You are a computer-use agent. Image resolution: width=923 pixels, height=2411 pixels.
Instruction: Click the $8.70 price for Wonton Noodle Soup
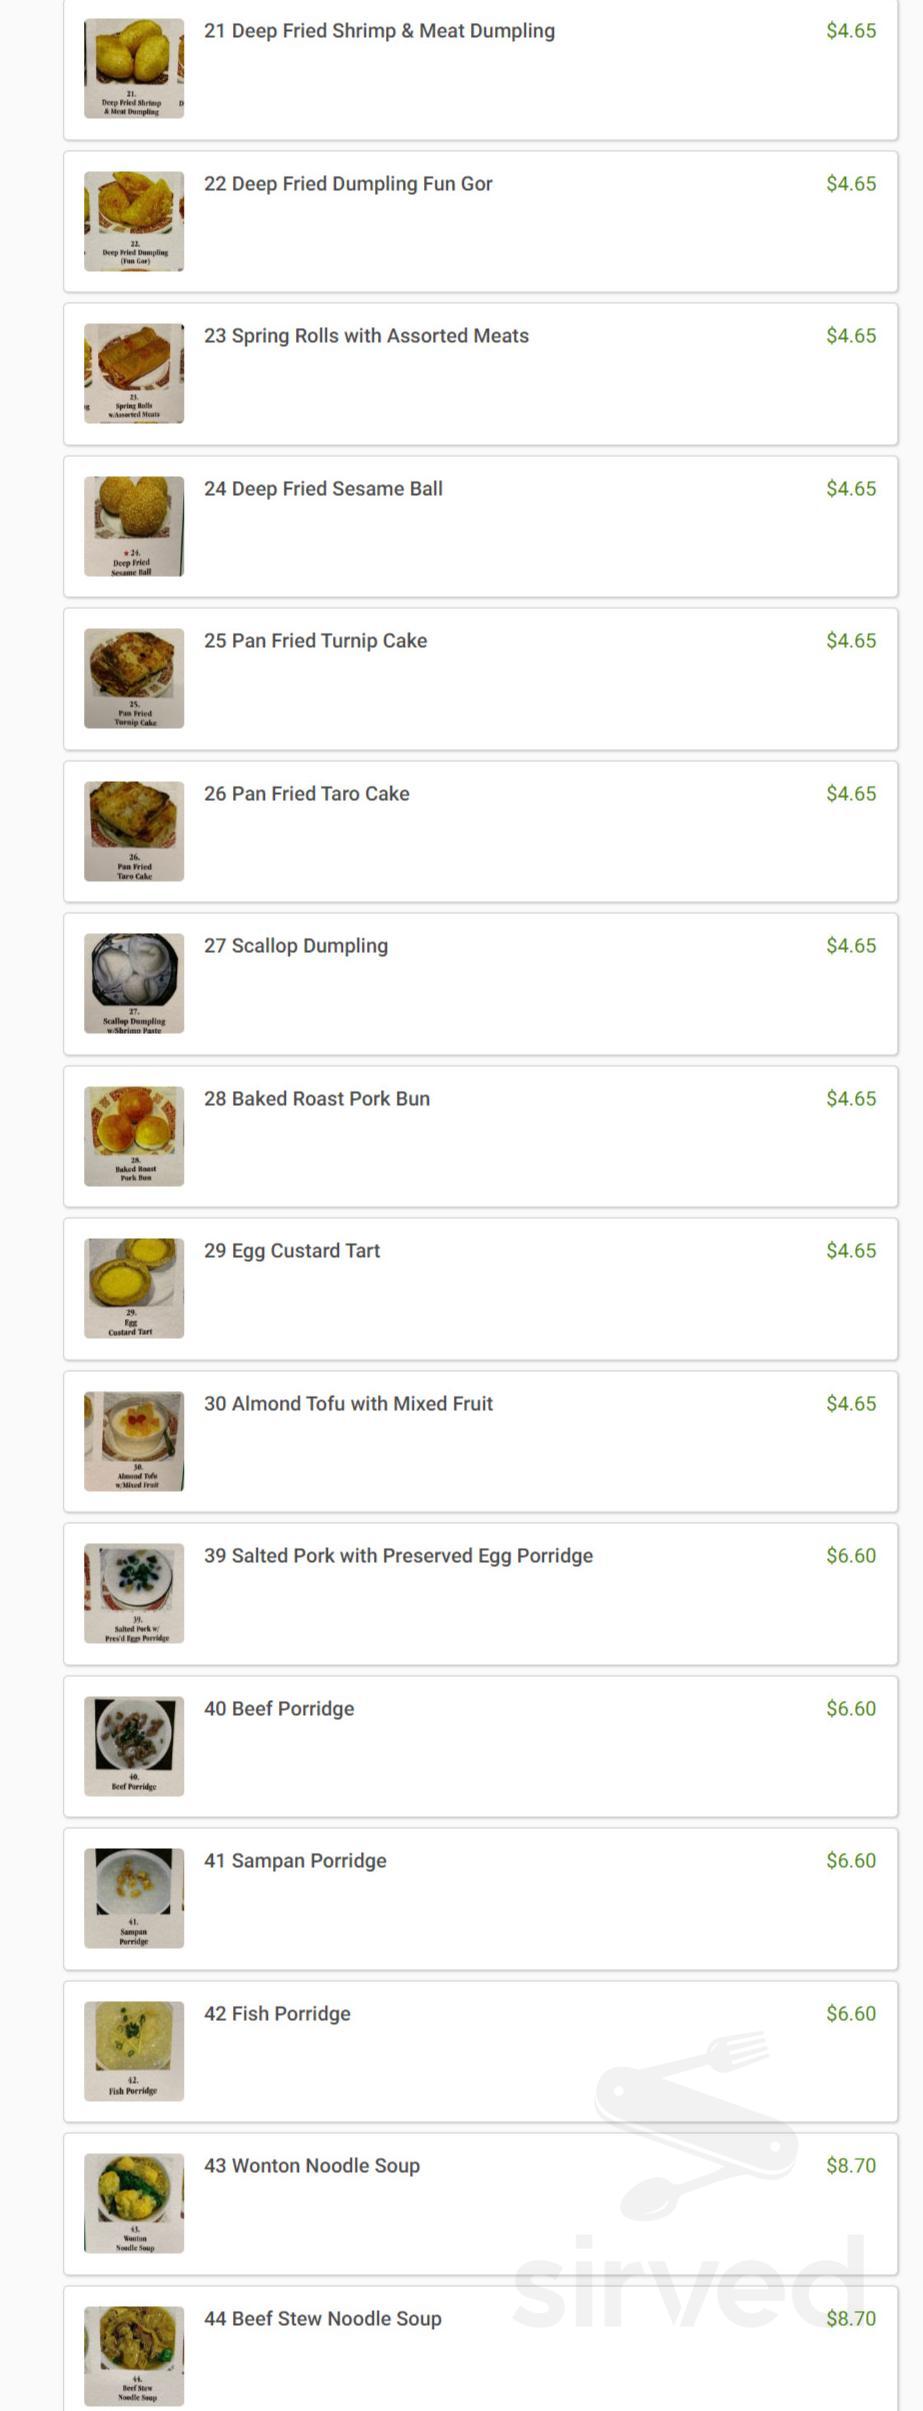[852, 2166]
